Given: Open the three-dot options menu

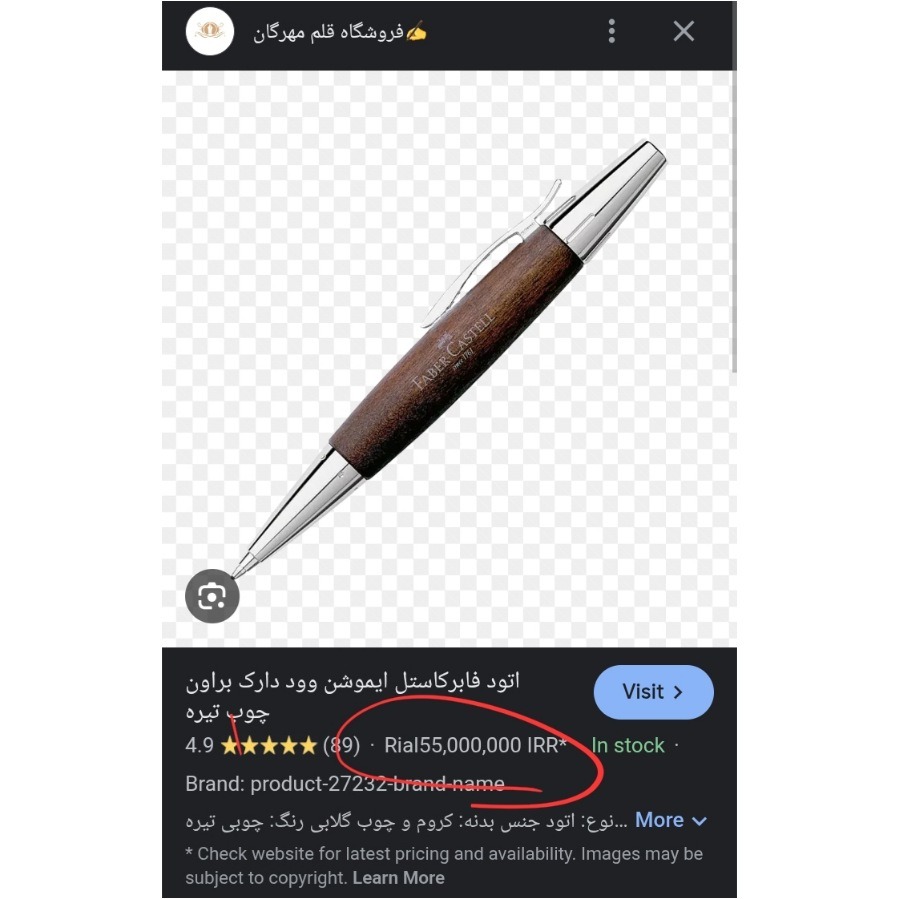Looking at the screenshot, I should pyautogui.click(x=612, y=31).
